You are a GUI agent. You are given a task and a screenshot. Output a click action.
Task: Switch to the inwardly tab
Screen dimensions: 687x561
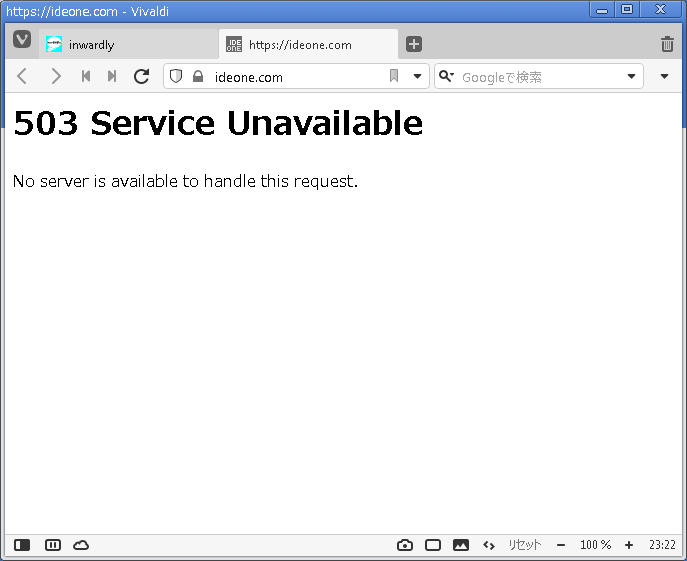click(128, 44)
